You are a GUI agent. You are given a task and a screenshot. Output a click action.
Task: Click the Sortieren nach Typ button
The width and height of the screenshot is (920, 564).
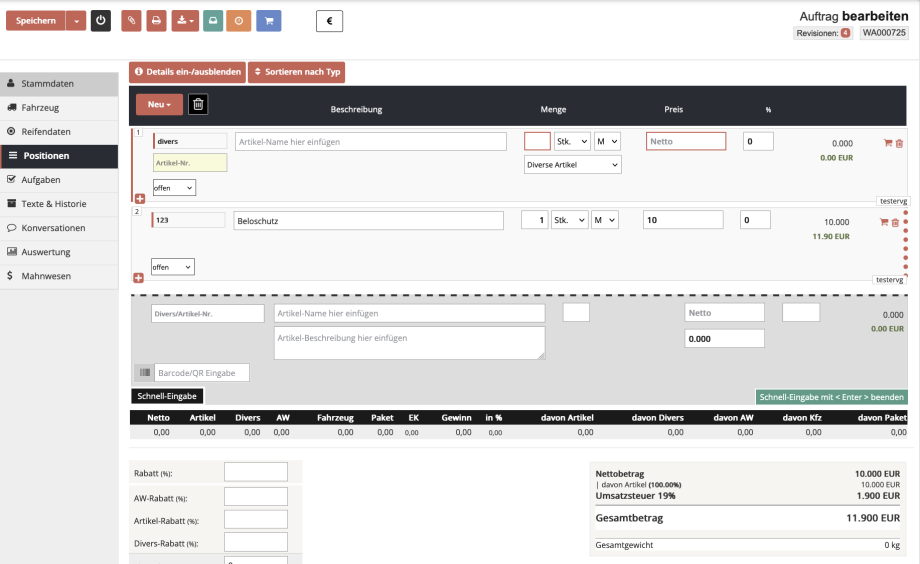pos(296,72)
